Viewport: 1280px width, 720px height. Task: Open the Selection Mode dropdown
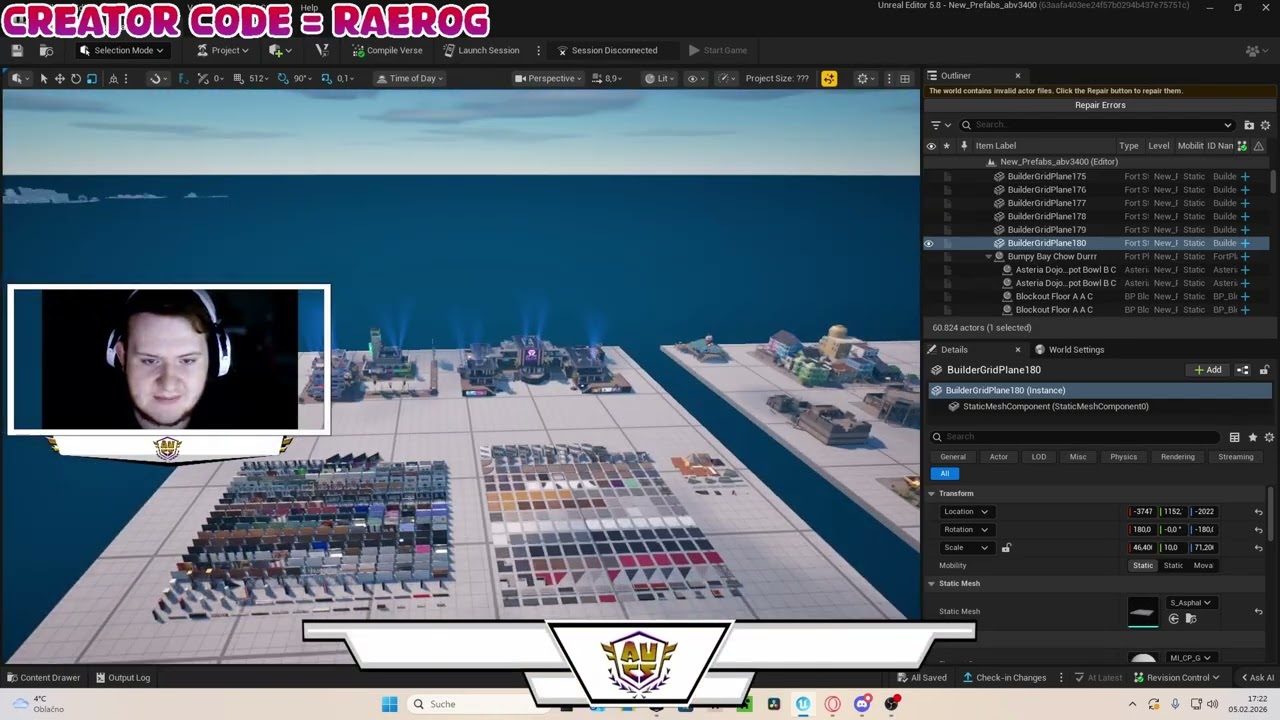click(x=122, y=50)
